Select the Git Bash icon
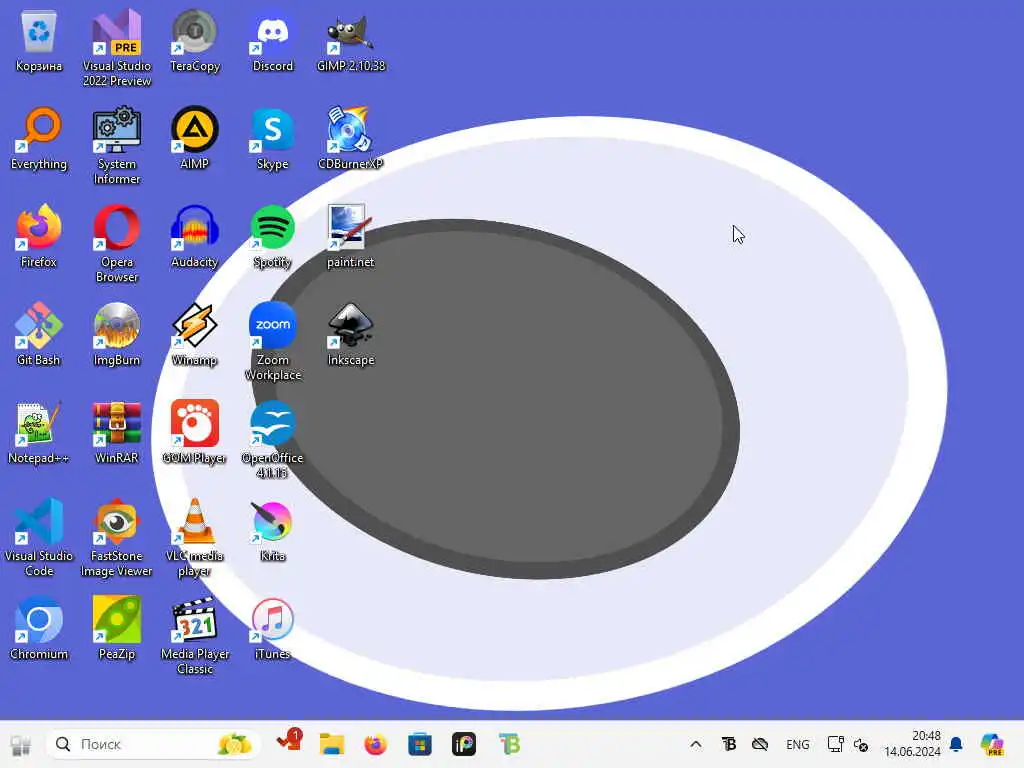 point(39,334)
